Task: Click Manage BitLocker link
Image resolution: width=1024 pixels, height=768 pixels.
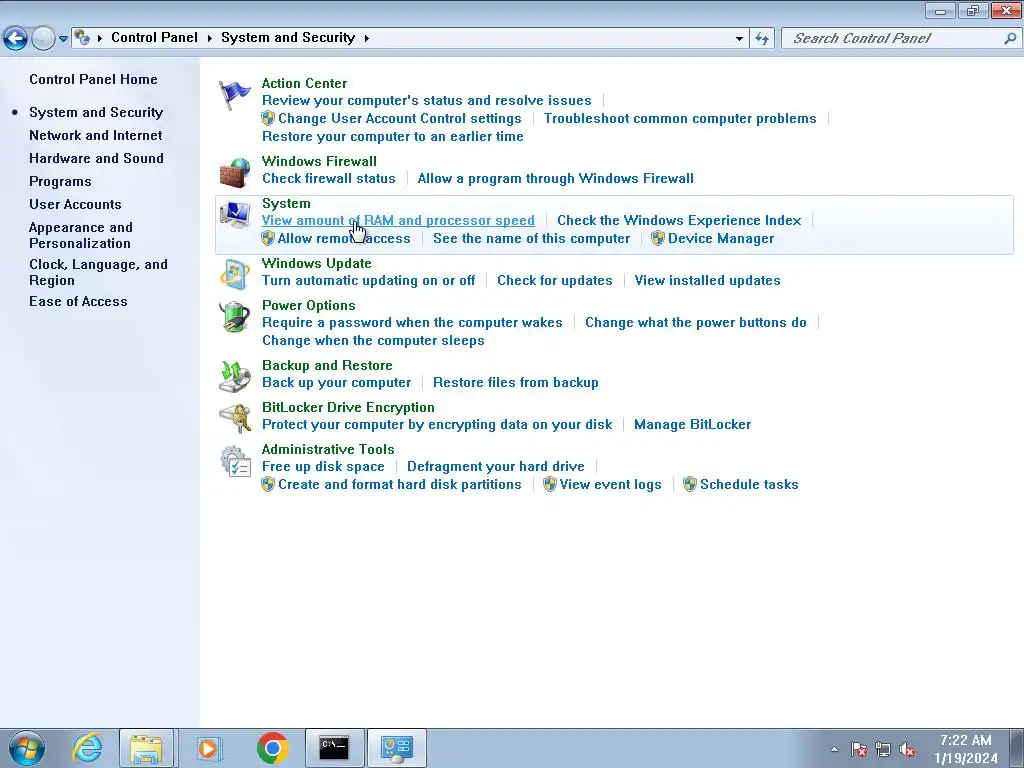Action: pyautogui.click(x=692, y=424)
